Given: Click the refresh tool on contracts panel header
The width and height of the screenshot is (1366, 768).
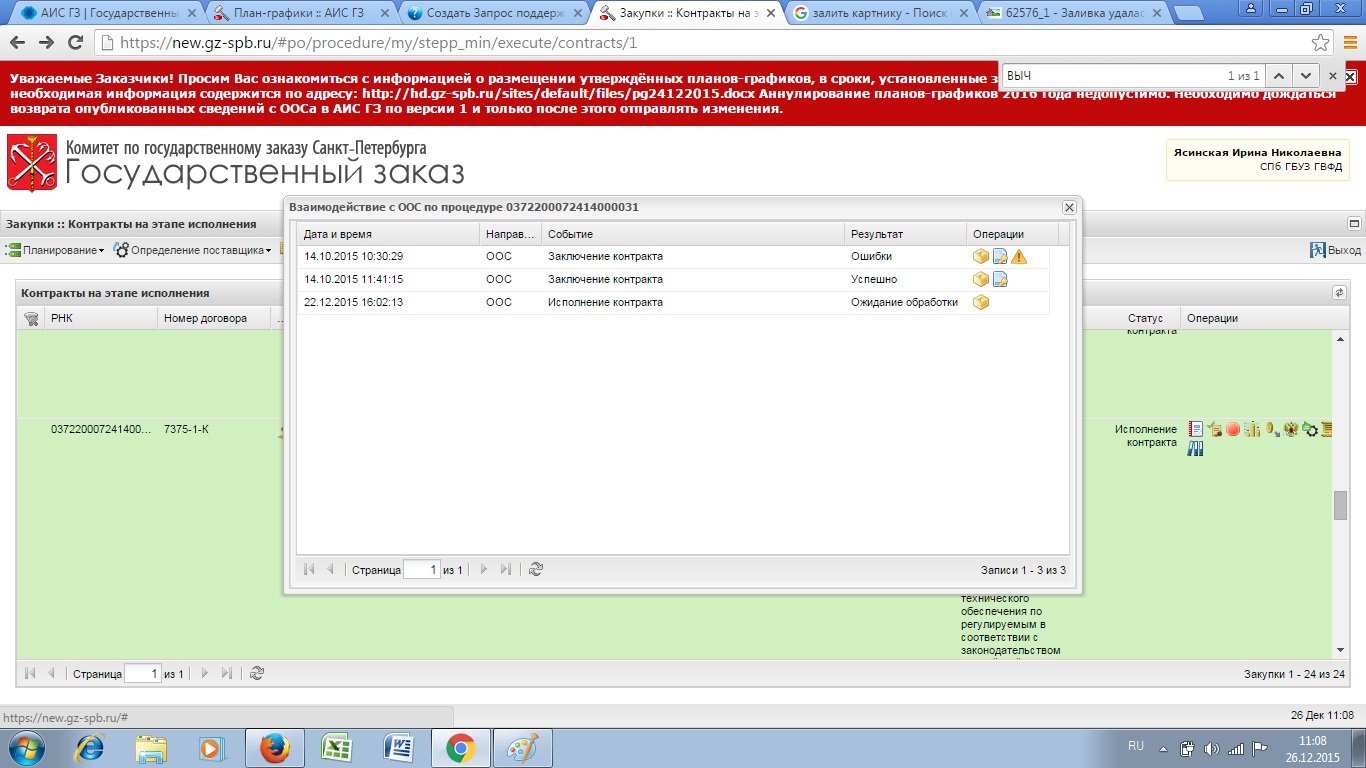Looking at the screenshot, I should (x=1339, y=293).
